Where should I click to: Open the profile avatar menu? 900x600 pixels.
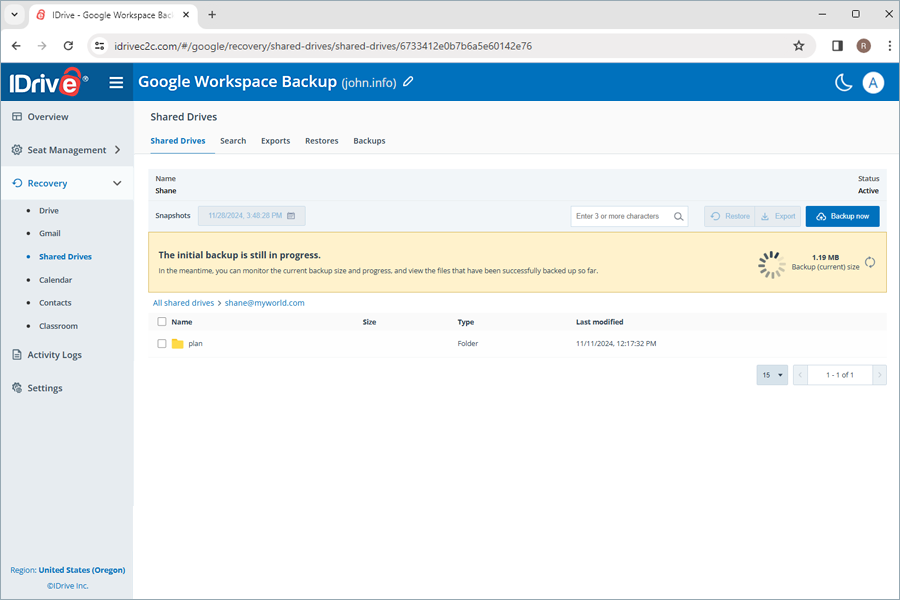pos(873,82)
